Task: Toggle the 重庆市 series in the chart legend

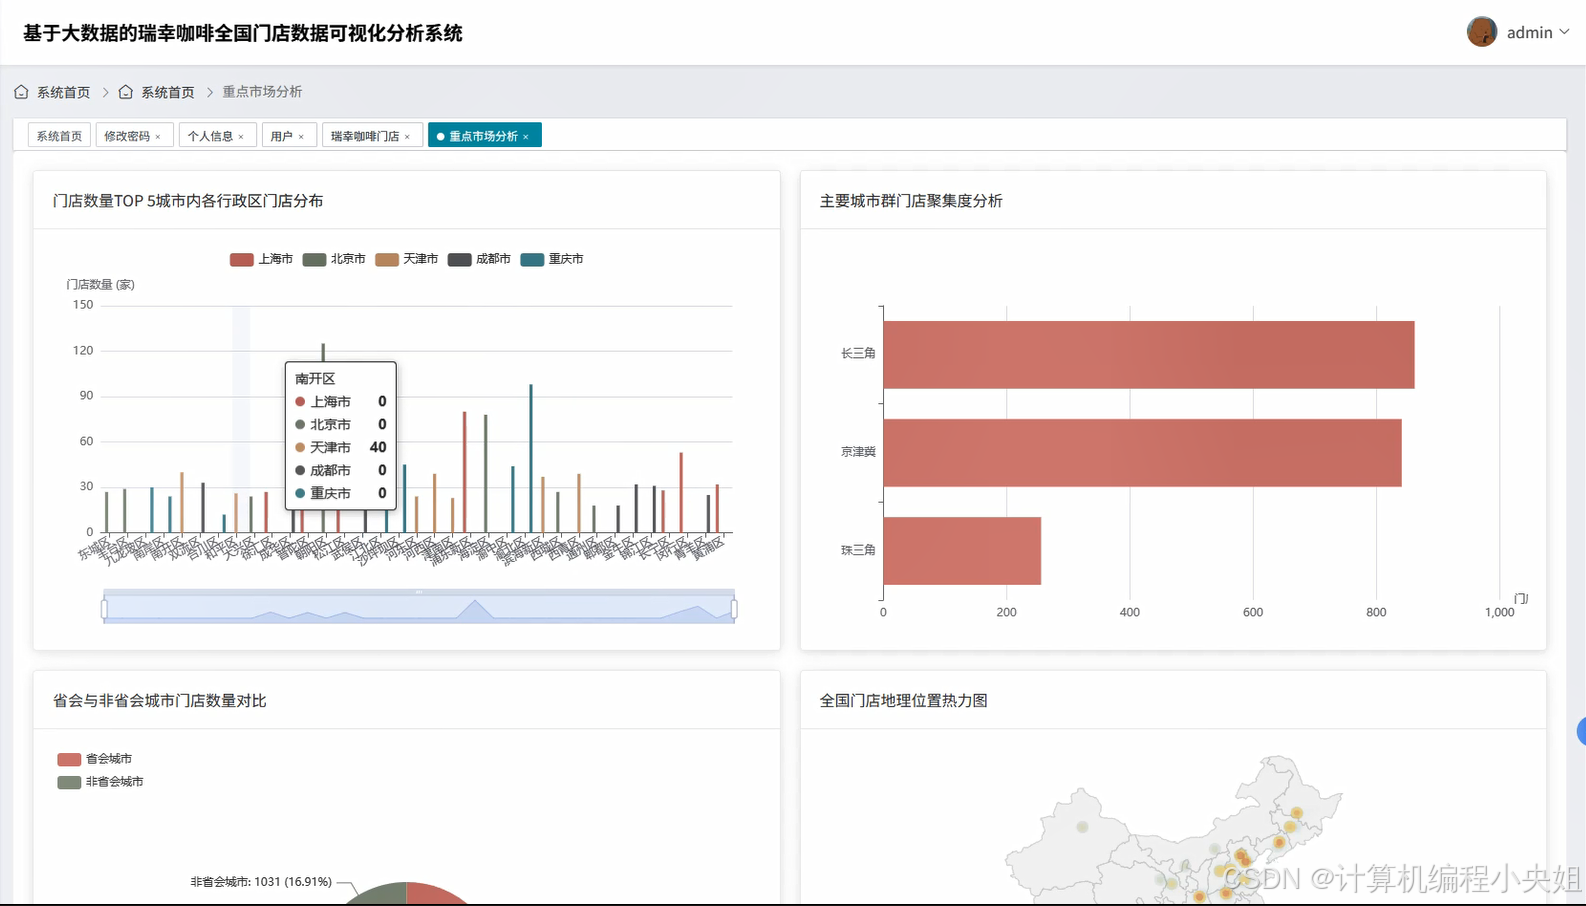Action: pyautogui.click(x=552, y=259)
